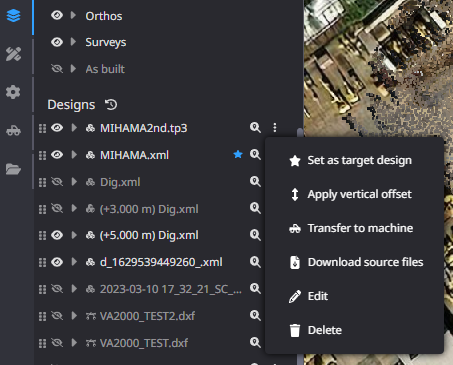Viewport: 453px width, 365px height.
Task: Expand the As built group
Action: (x=73, y=69)
